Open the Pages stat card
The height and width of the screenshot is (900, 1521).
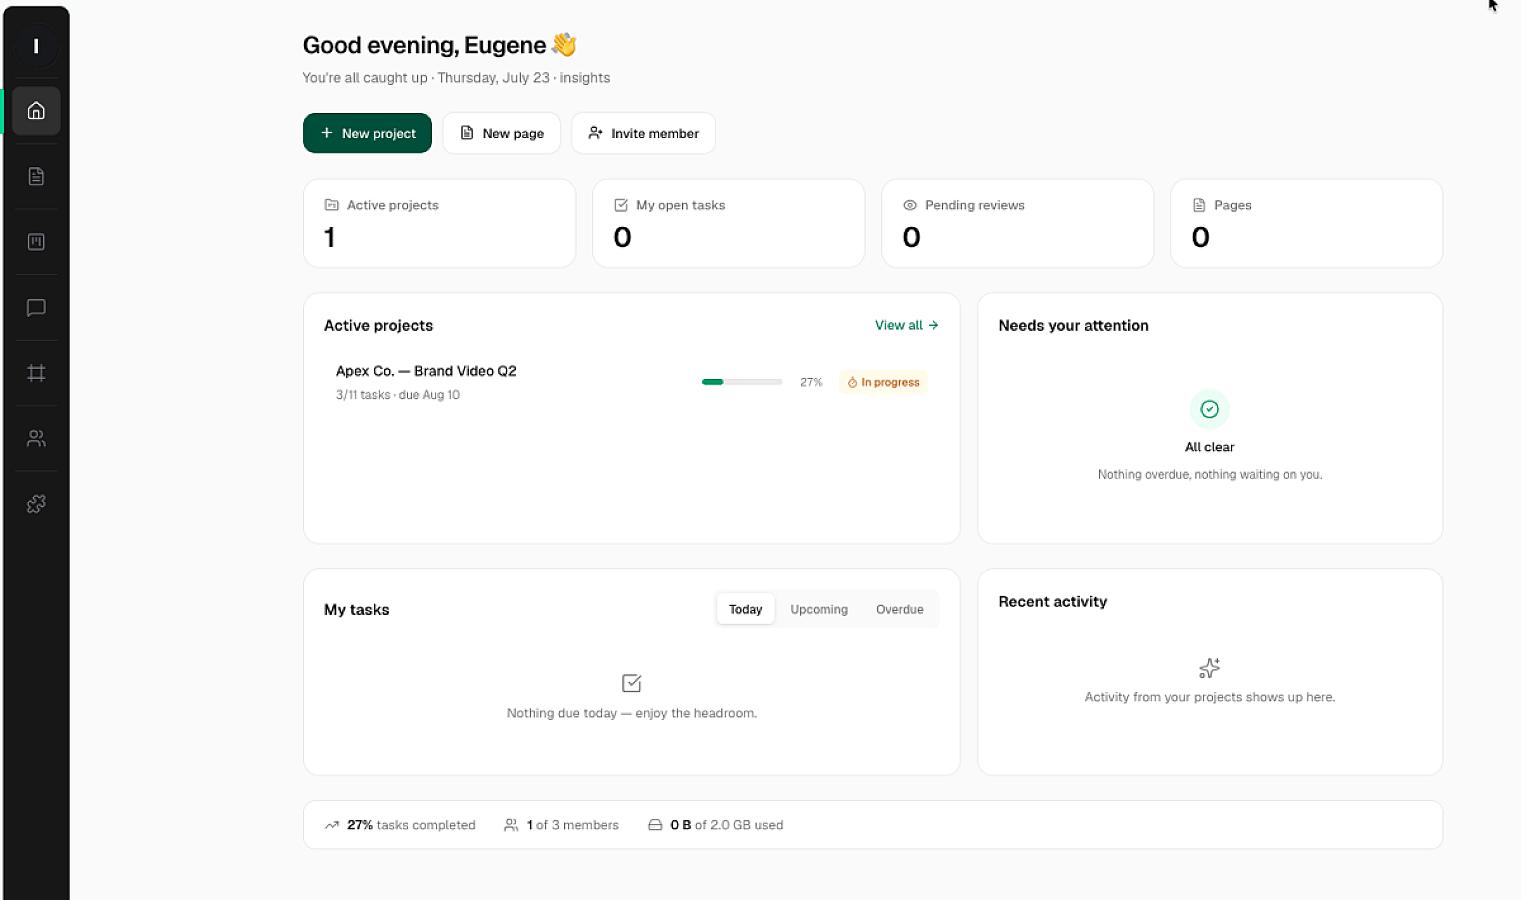click(1306, 223)
